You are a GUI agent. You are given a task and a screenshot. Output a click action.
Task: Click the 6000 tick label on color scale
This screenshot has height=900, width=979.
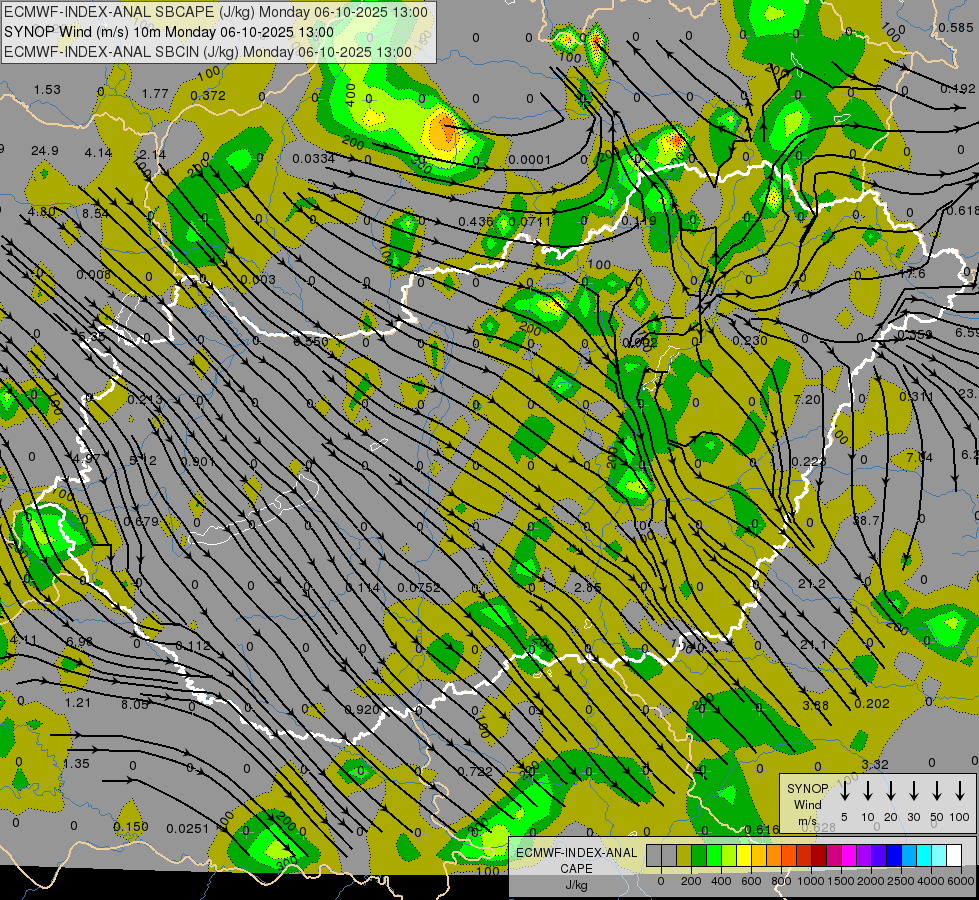tap(962, 881)
